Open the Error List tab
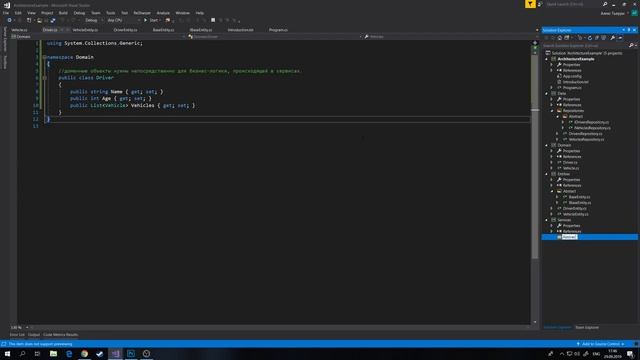This screenshot has width=640, height=360. click(x=17, y=335)
